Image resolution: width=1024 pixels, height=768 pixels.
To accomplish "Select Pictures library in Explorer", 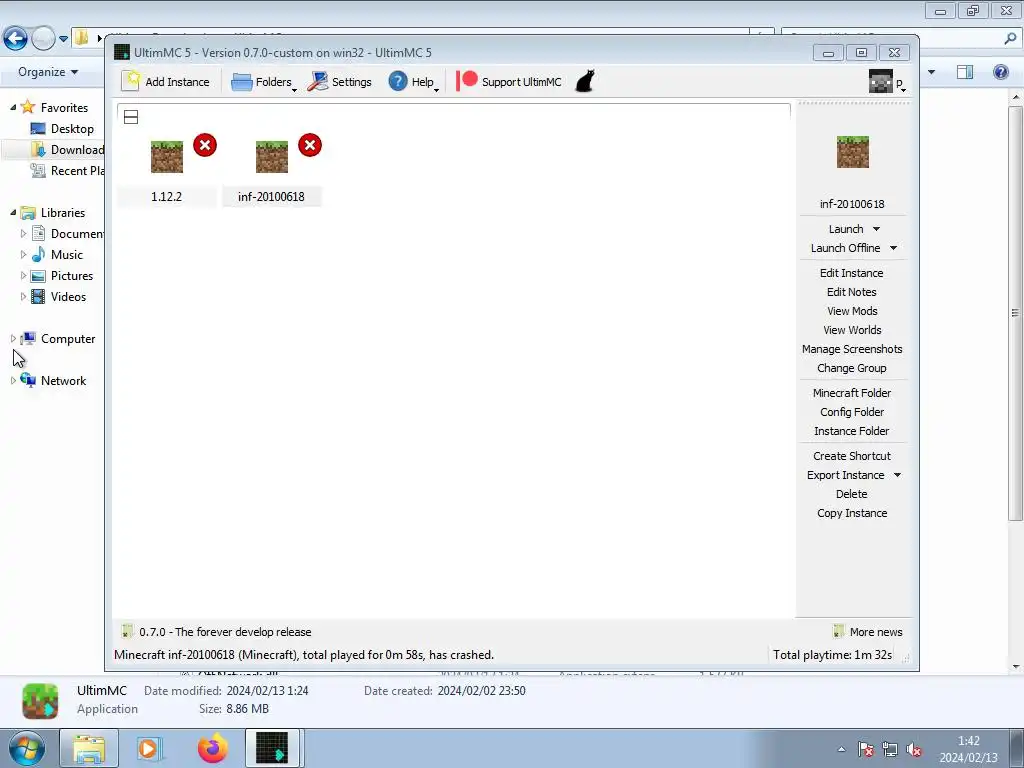I will point(62,276).
